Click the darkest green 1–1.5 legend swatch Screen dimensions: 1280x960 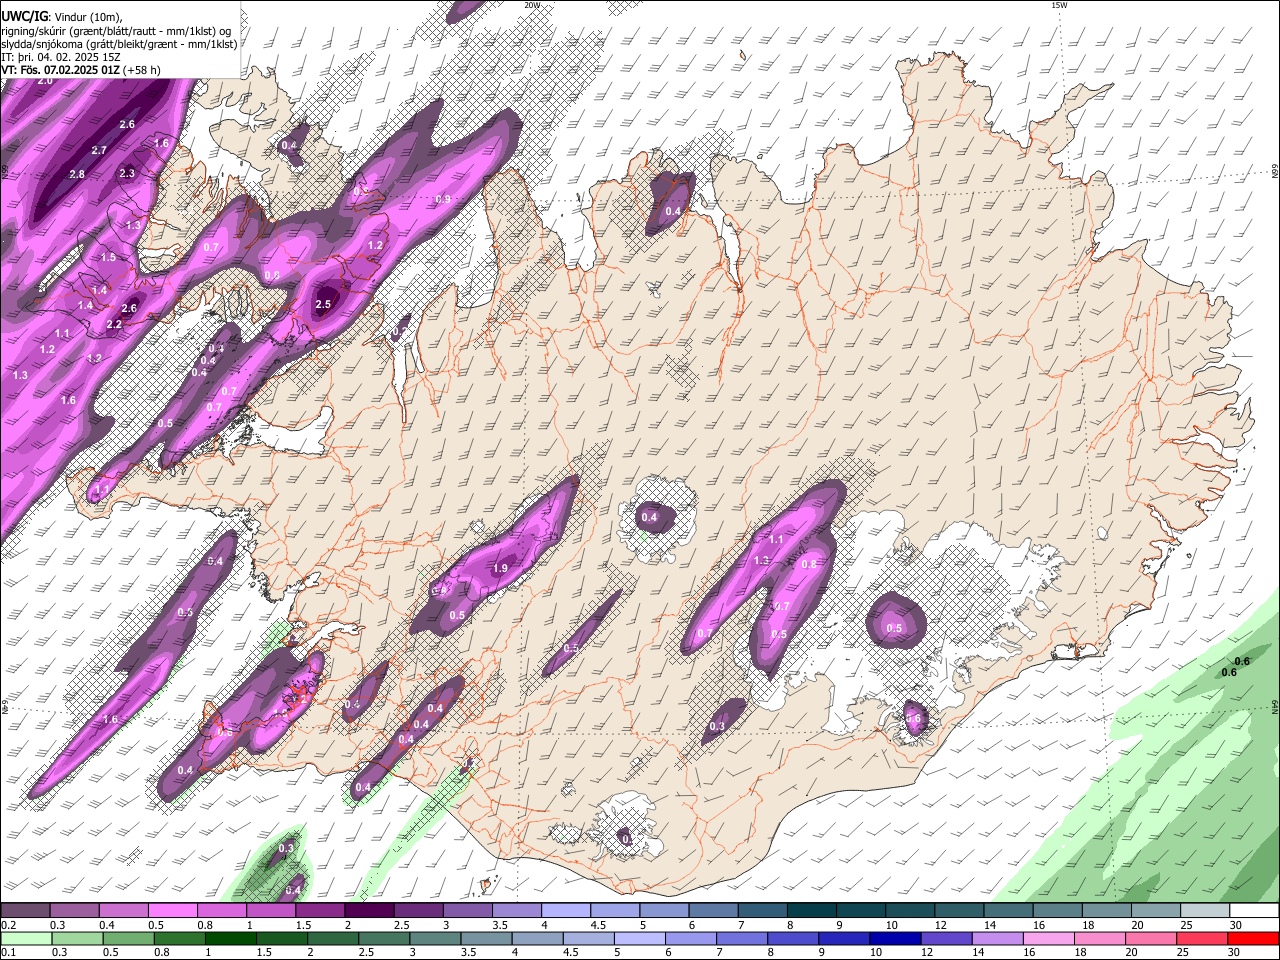(x=230, y=938)
